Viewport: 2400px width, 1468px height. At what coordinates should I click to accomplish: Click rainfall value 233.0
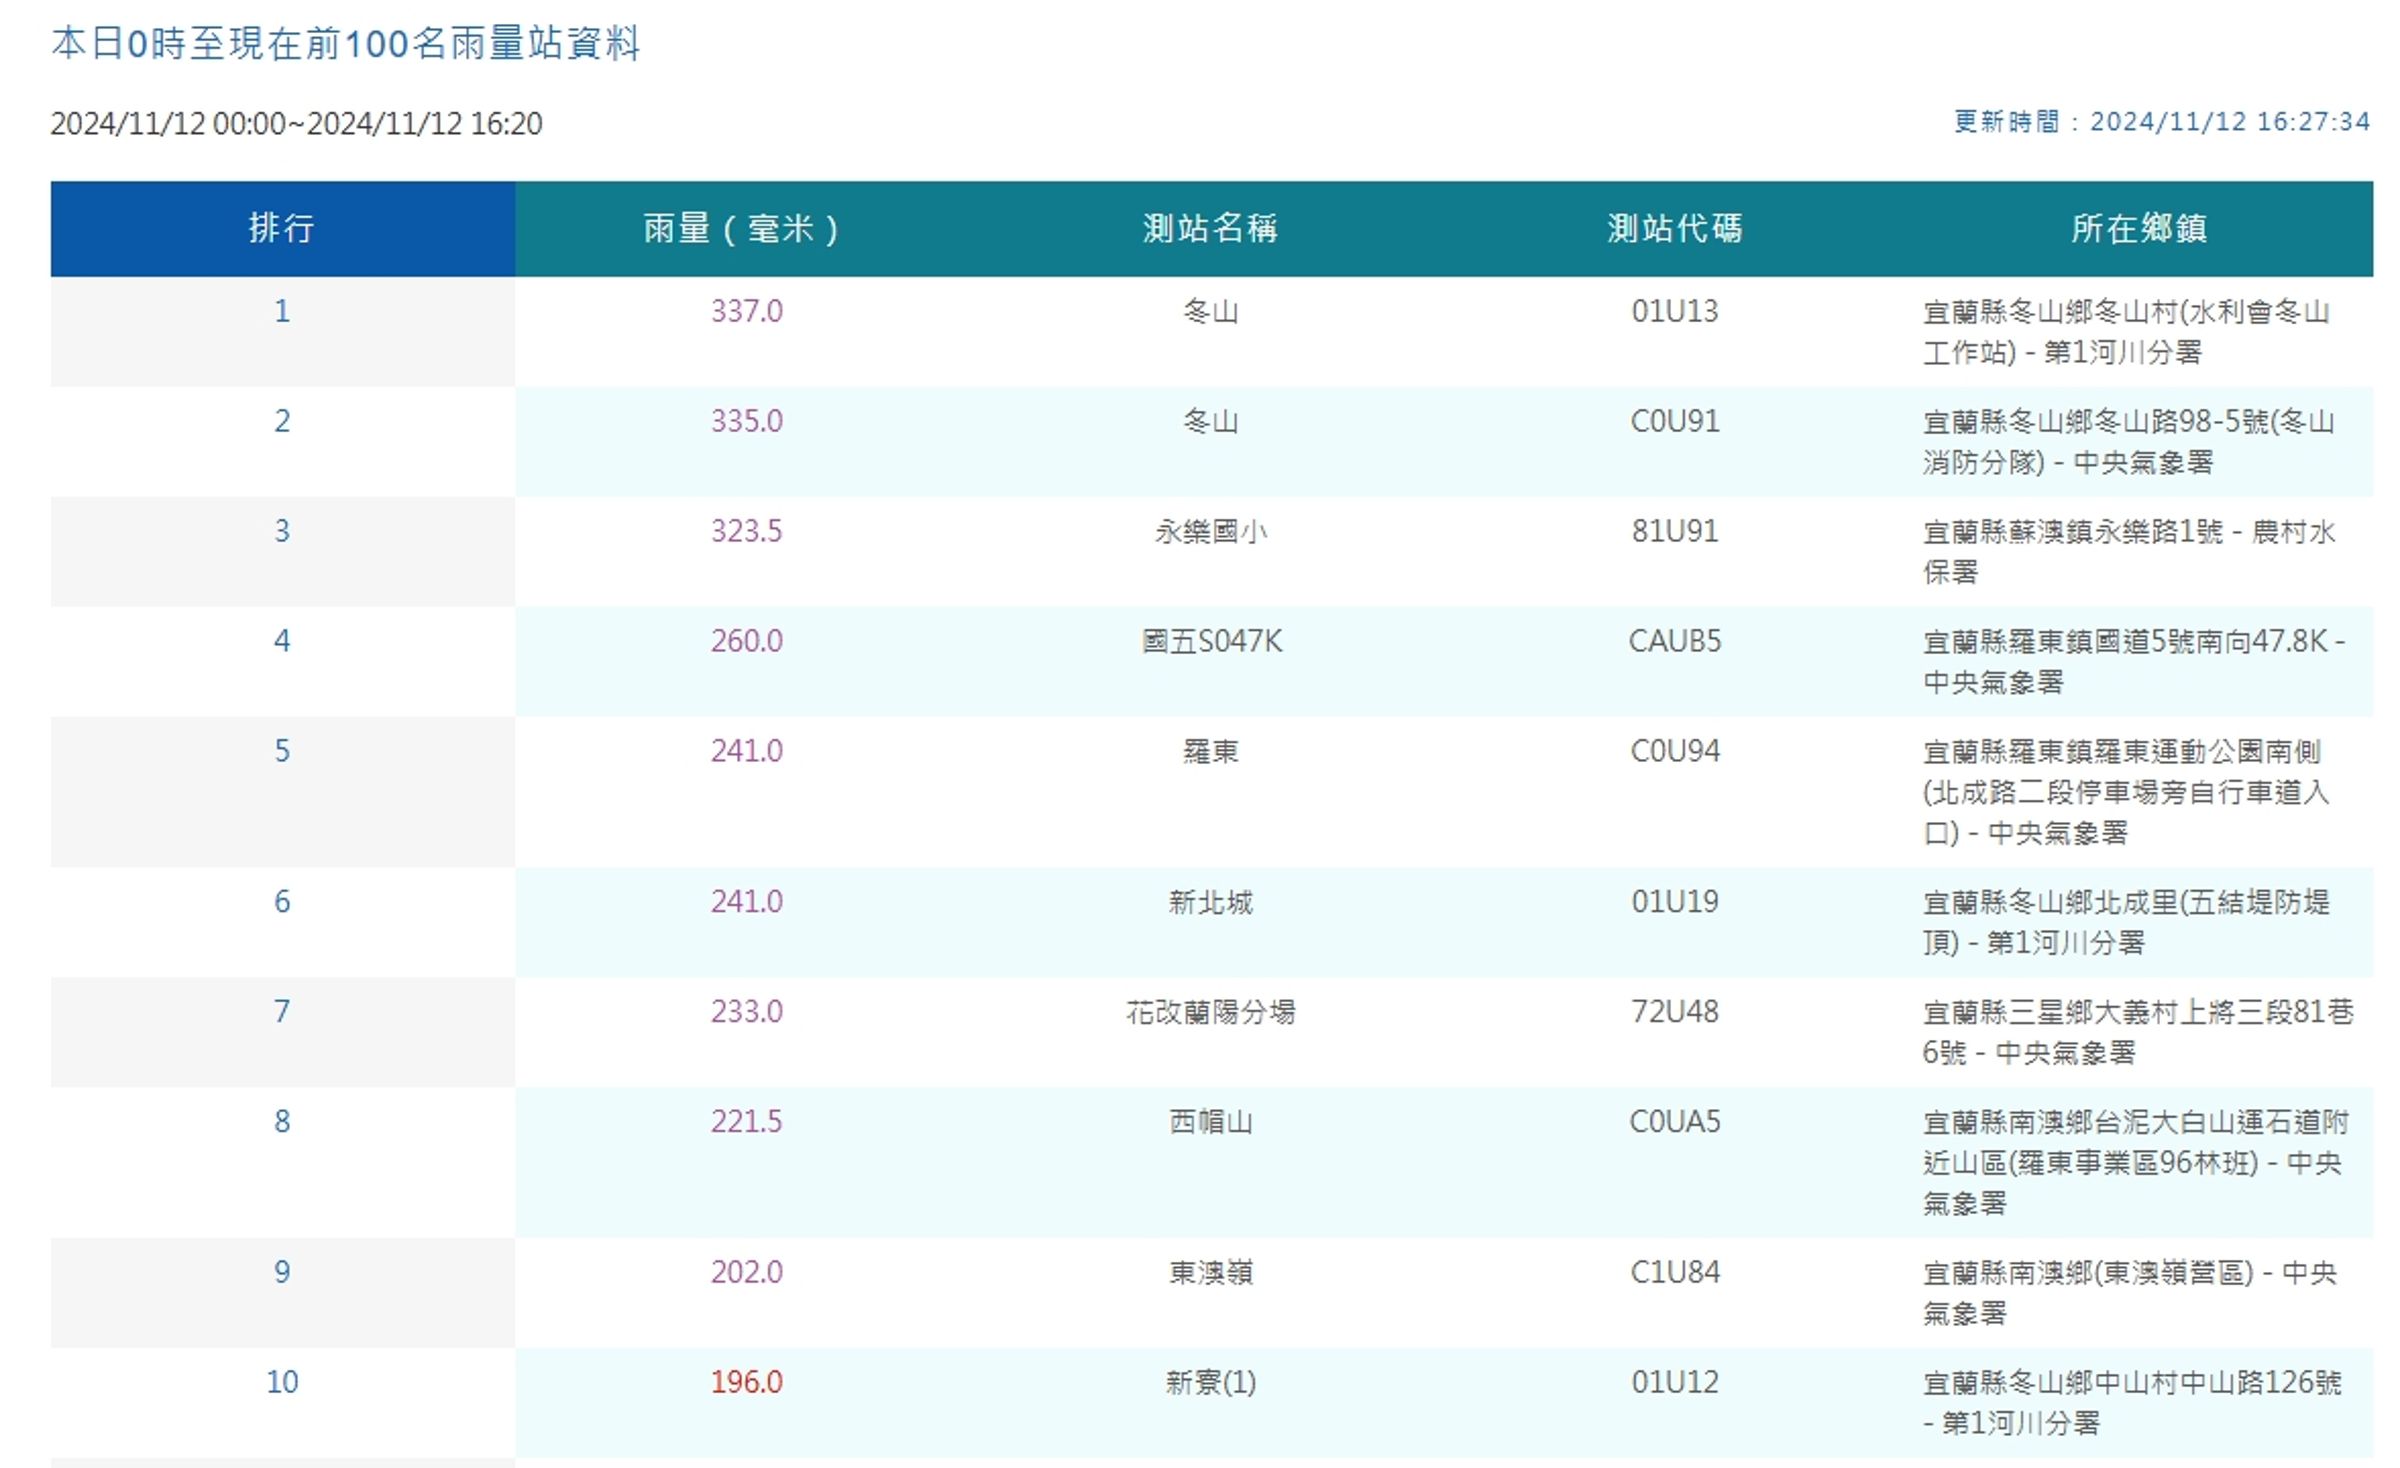[x=747, y=1012]
